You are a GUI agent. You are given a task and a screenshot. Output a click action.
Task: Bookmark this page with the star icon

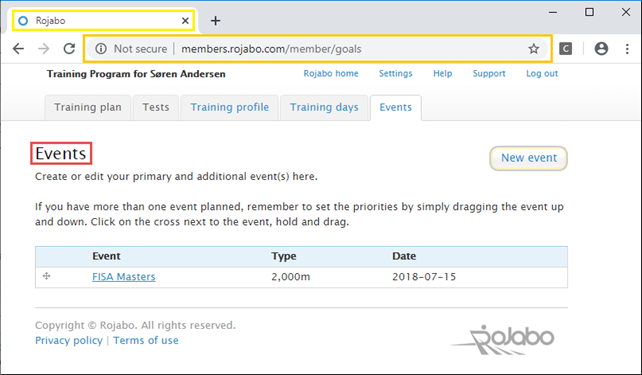pyautogui.click(x=533, y=49)
